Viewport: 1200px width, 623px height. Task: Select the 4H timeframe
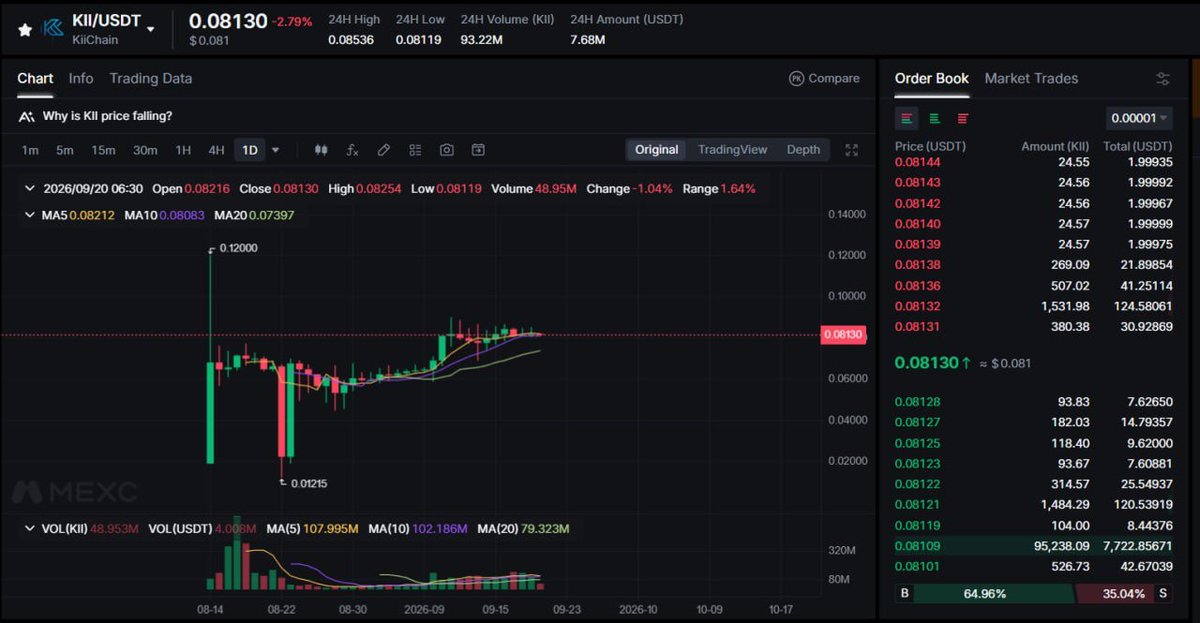click(216, 150)
